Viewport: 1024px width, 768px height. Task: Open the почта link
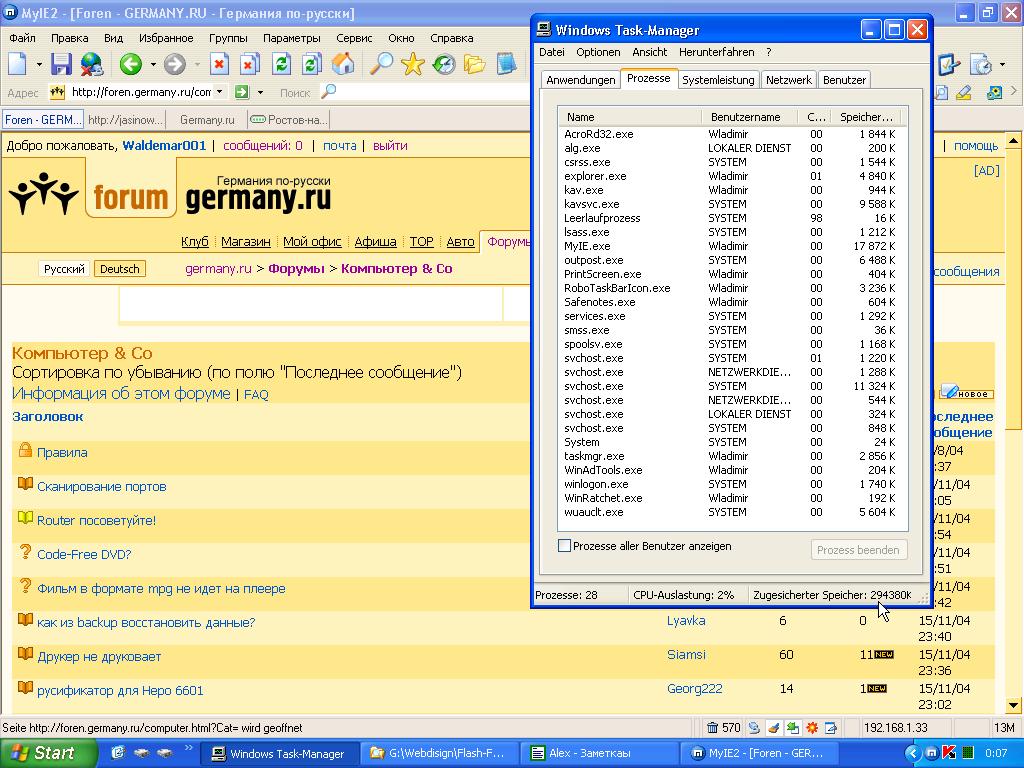[340, 146]
